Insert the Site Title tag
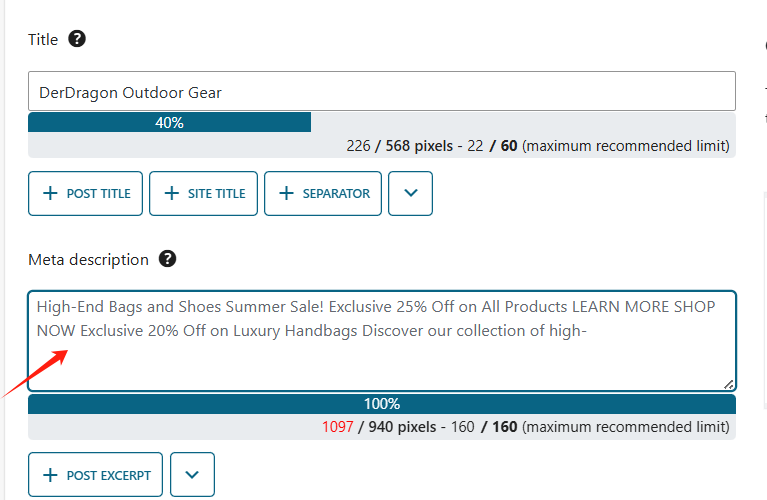The height and width of the screenshot is (500, 767). pyautogui.click(x=204, y=193)
